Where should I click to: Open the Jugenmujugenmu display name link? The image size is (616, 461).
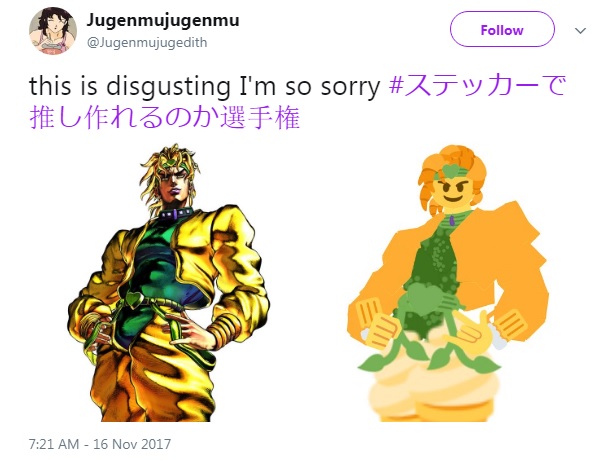point(163,20)
